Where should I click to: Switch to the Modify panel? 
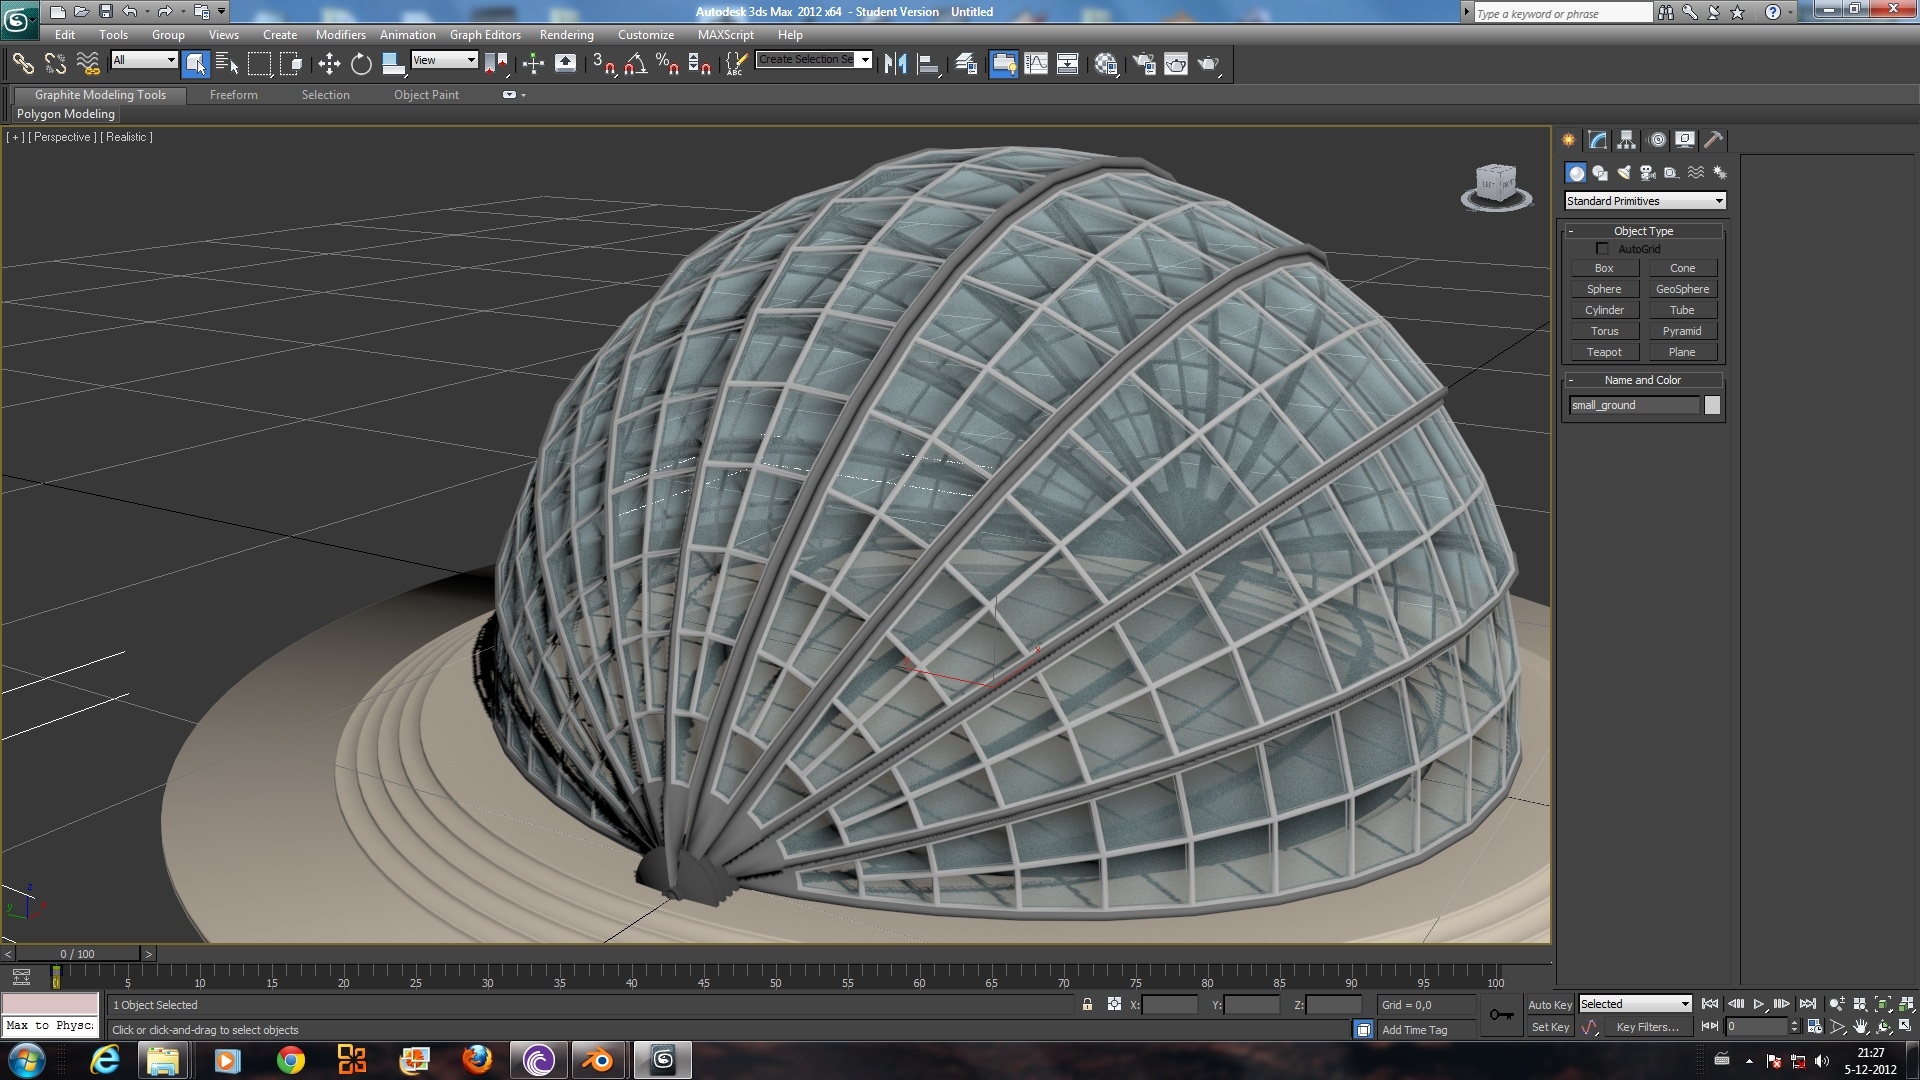(1597, 140)
